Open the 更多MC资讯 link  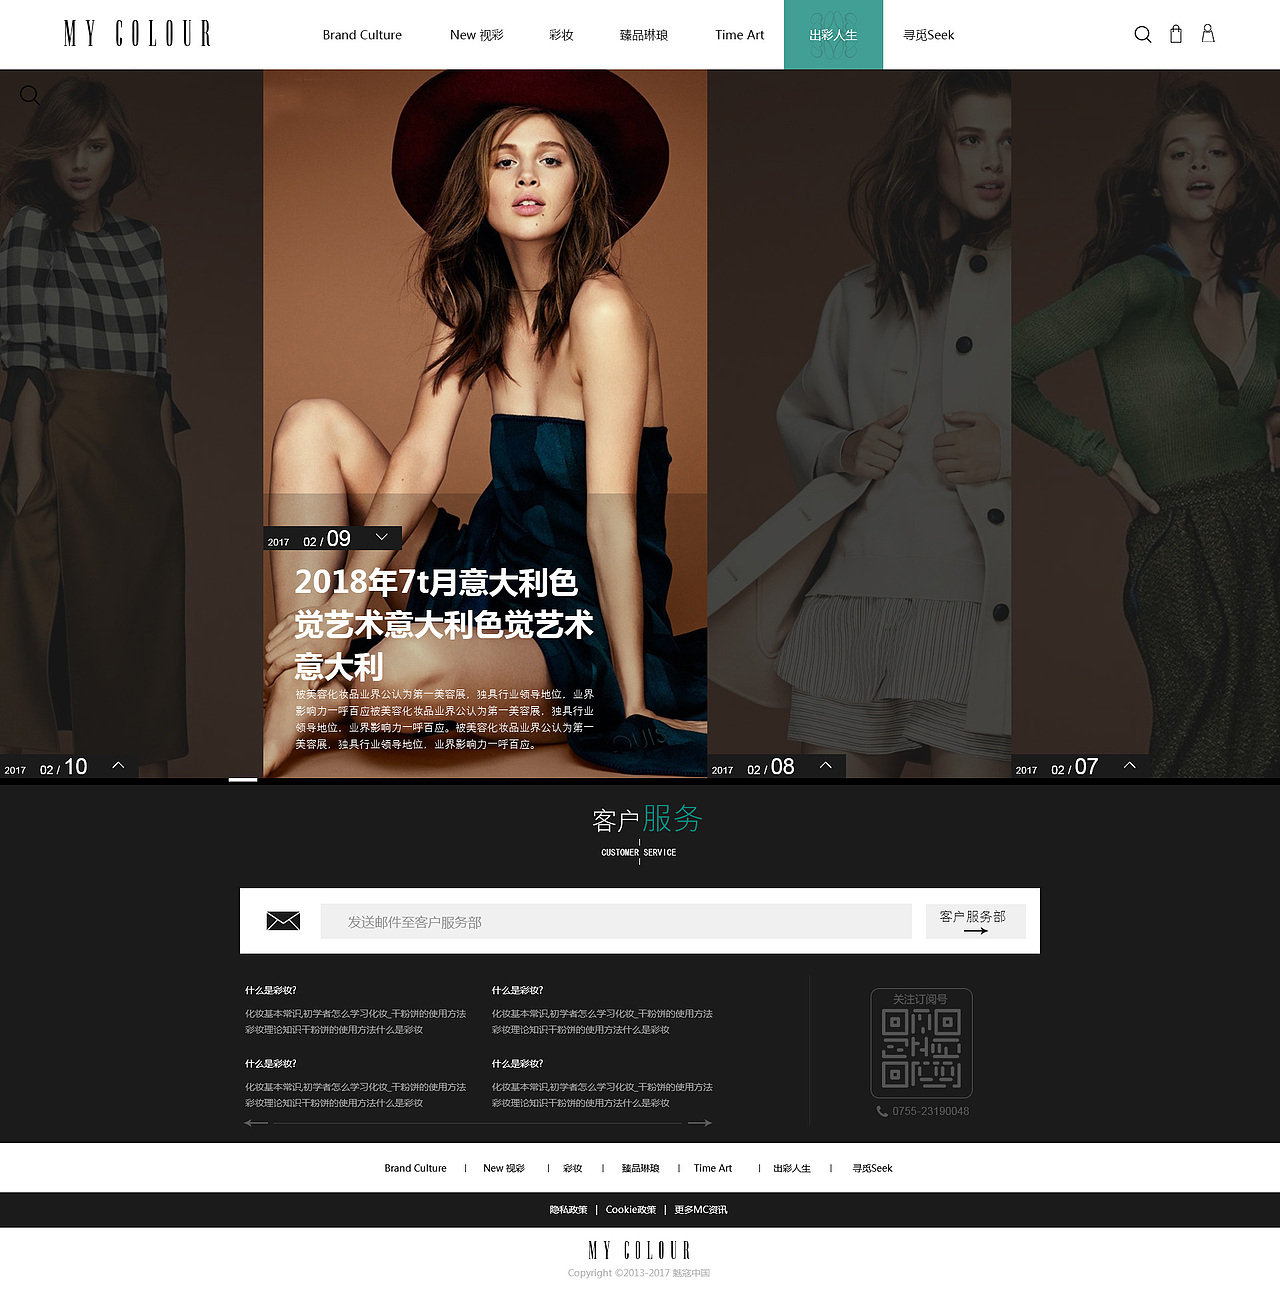pyautogui.click(x=701, y=1210)
